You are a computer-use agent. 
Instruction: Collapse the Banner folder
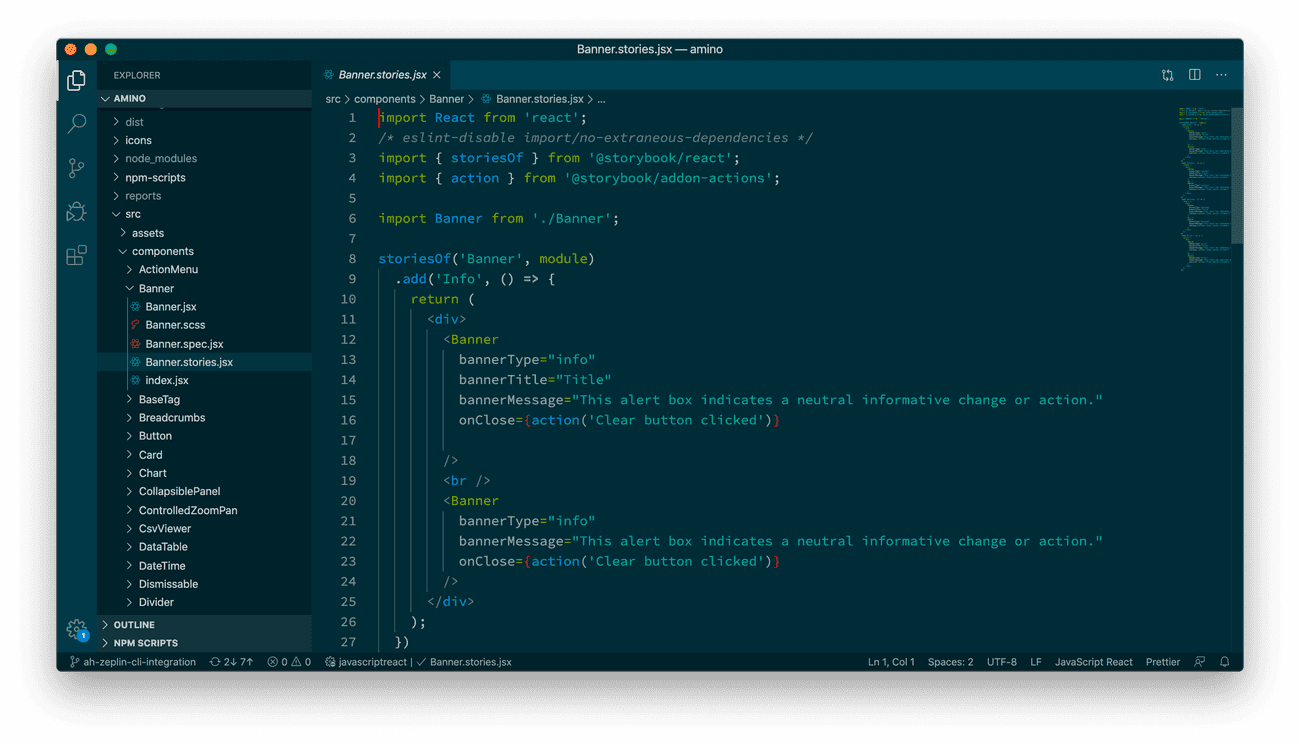coord(156,288)
